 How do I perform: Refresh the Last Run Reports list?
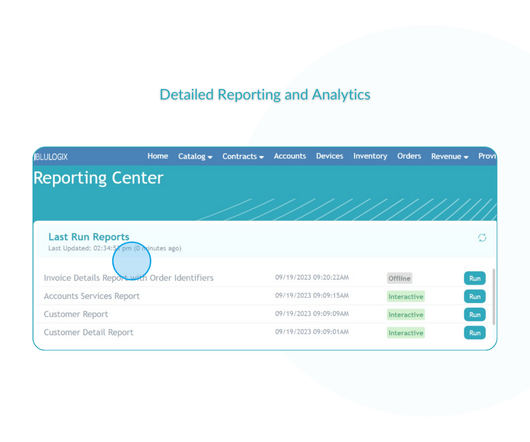click(x=482, y=238)
